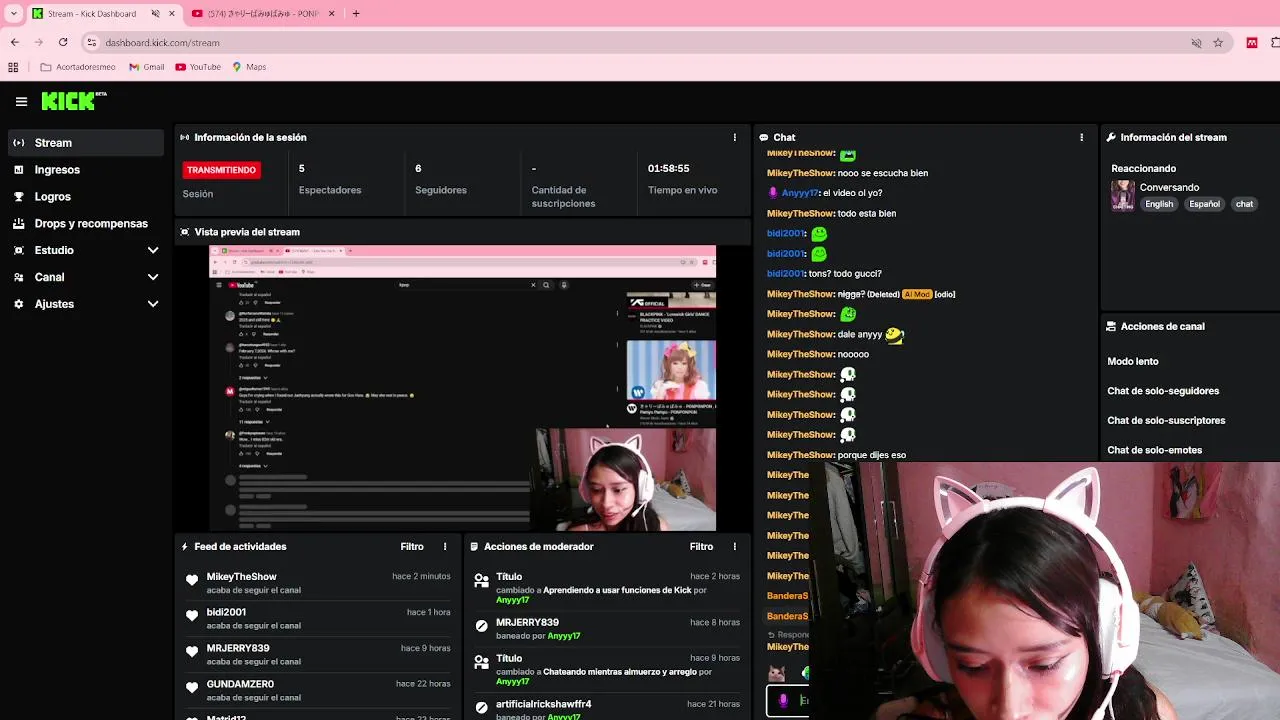Open Información de la sesión options menu
Viewport: 1280px width, 720px height.
735,138
